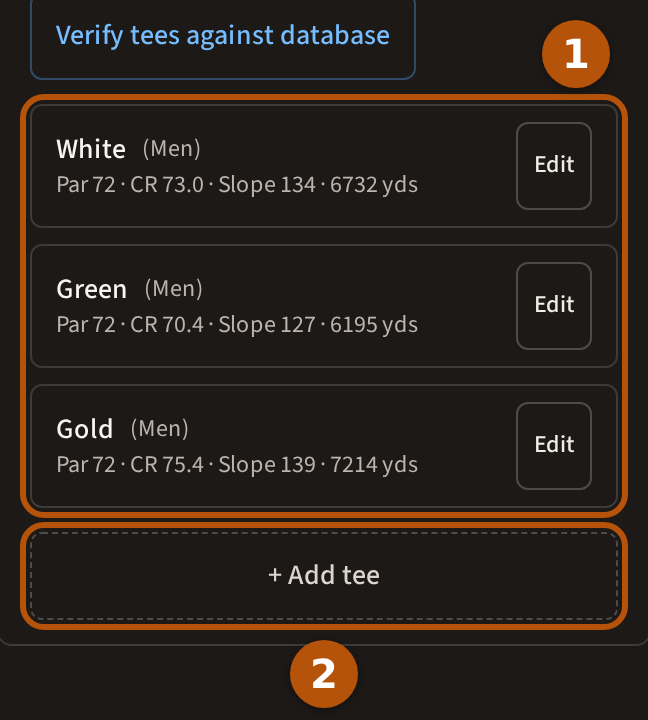The image size is (648, 720).
Task: Click the orange number 2 badge
Action: (x=324, y=674)
